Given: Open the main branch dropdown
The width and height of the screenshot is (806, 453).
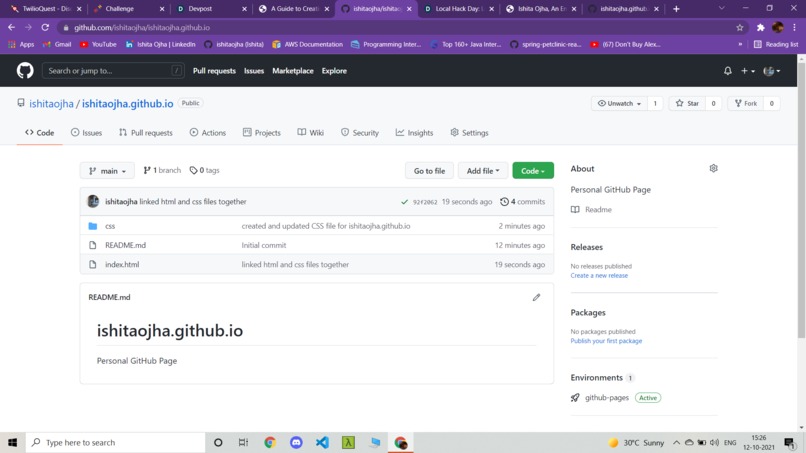Looking at the screenshot, I should [107, 171].
